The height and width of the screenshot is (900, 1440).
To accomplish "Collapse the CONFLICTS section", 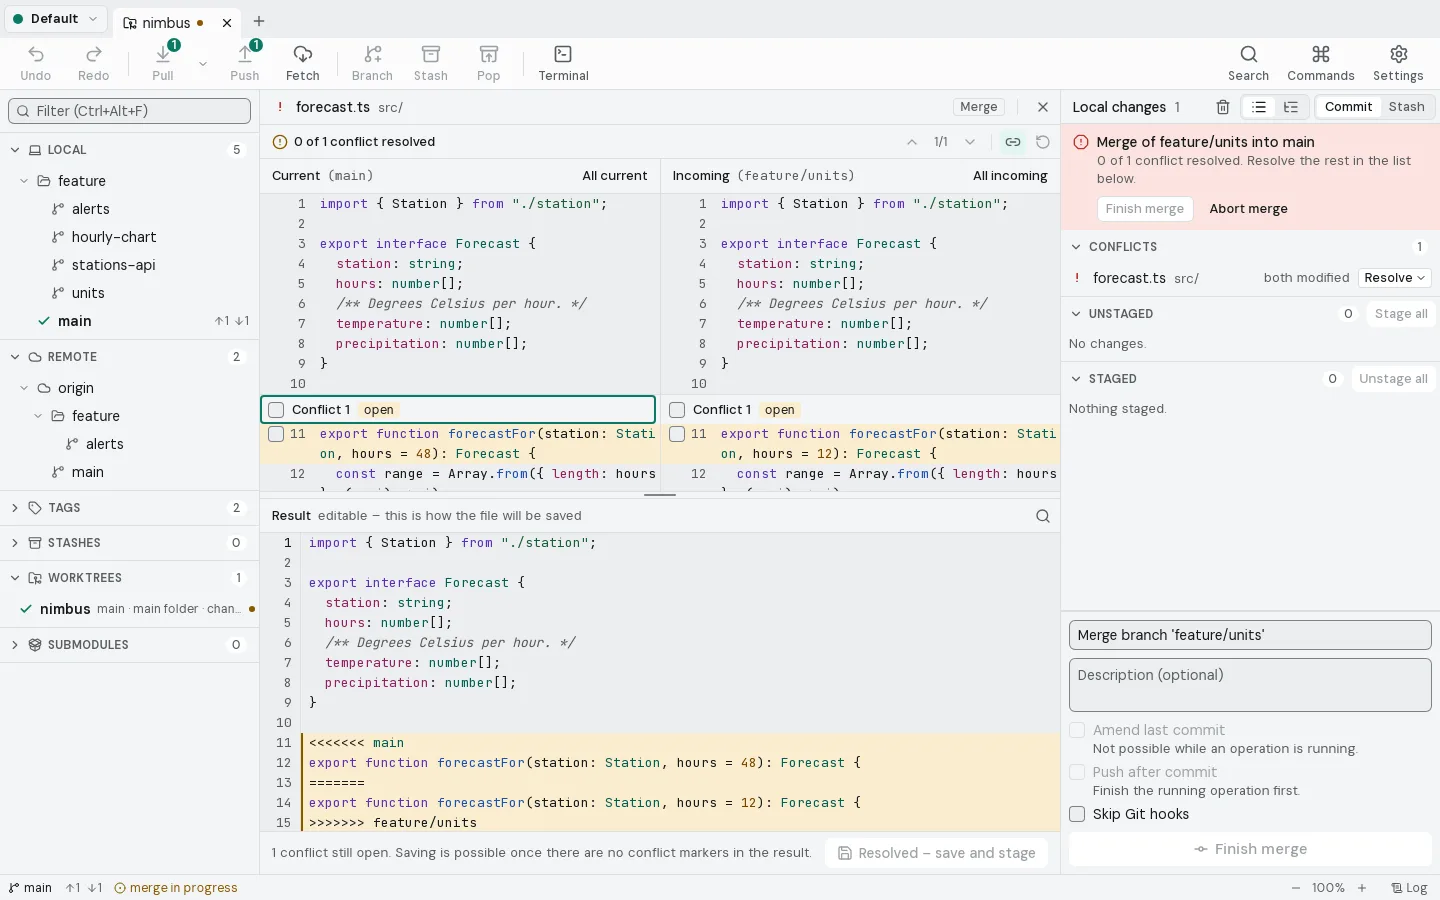I will point(1076,247).
